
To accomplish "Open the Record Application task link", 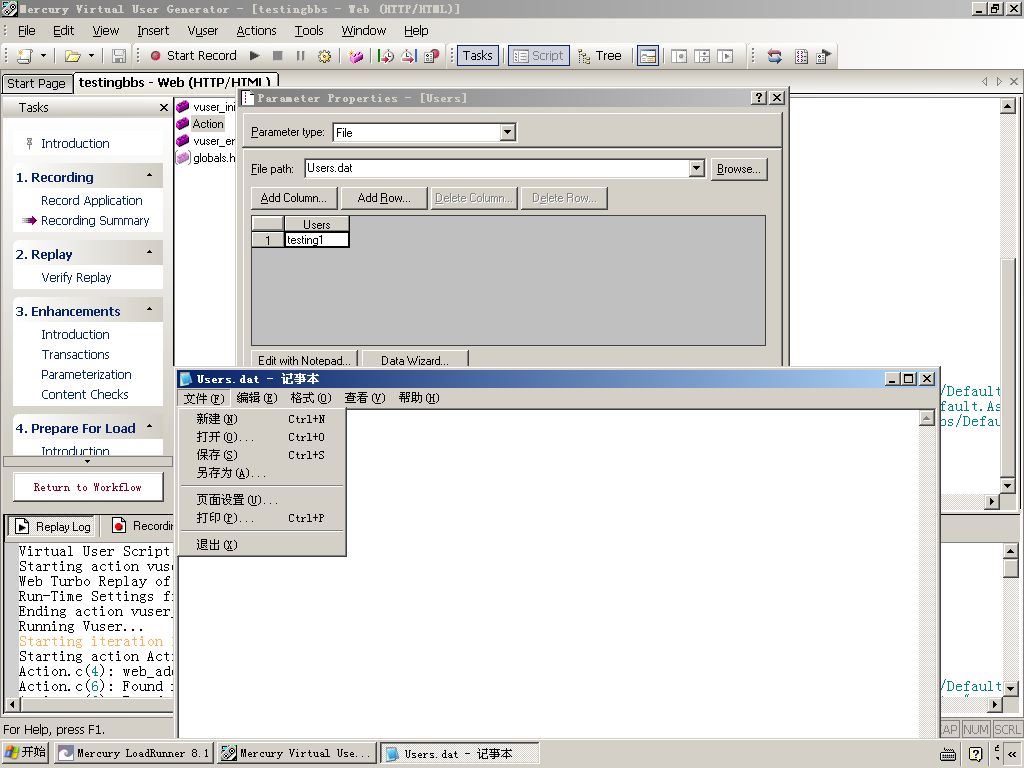I will (91, 200).
